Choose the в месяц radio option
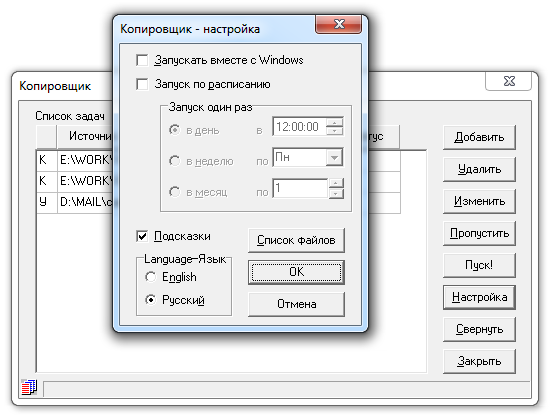Screen dimensions: 551x420 [x=175, y=192]
